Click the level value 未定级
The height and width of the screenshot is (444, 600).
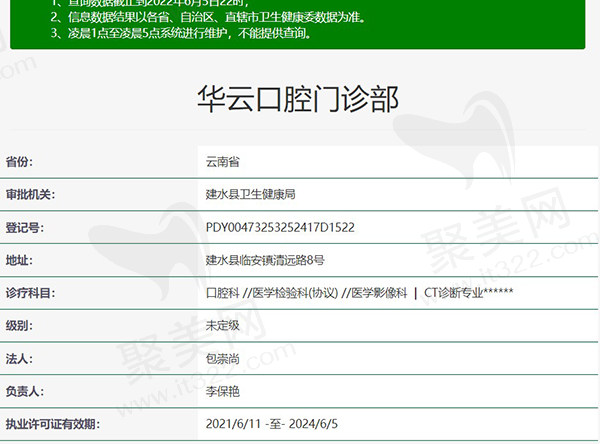pyautogui.click(x=223, y=326)
